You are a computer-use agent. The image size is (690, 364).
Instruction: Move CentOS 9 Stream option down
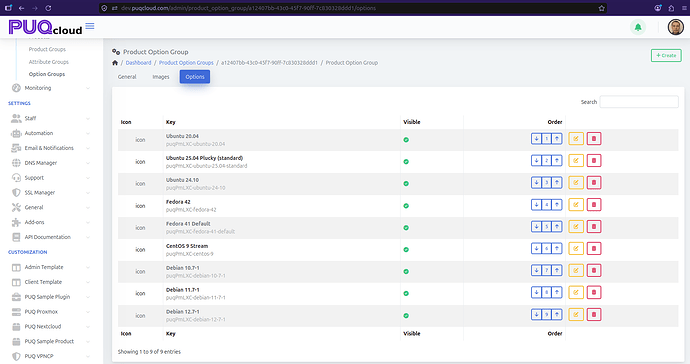click(536, 249)
